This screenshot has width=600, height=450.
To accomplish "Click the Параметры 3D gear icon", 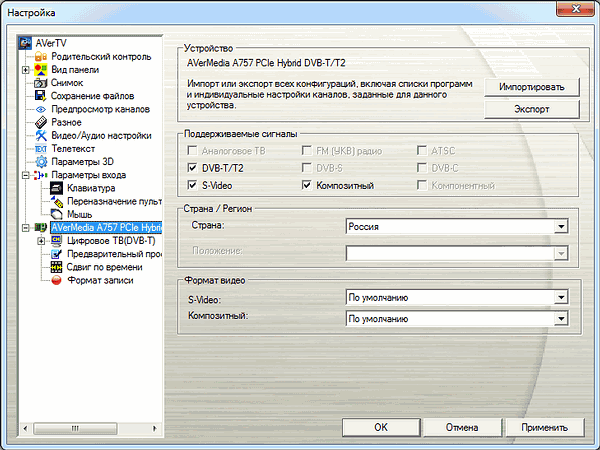I will (x=41, y=162).
